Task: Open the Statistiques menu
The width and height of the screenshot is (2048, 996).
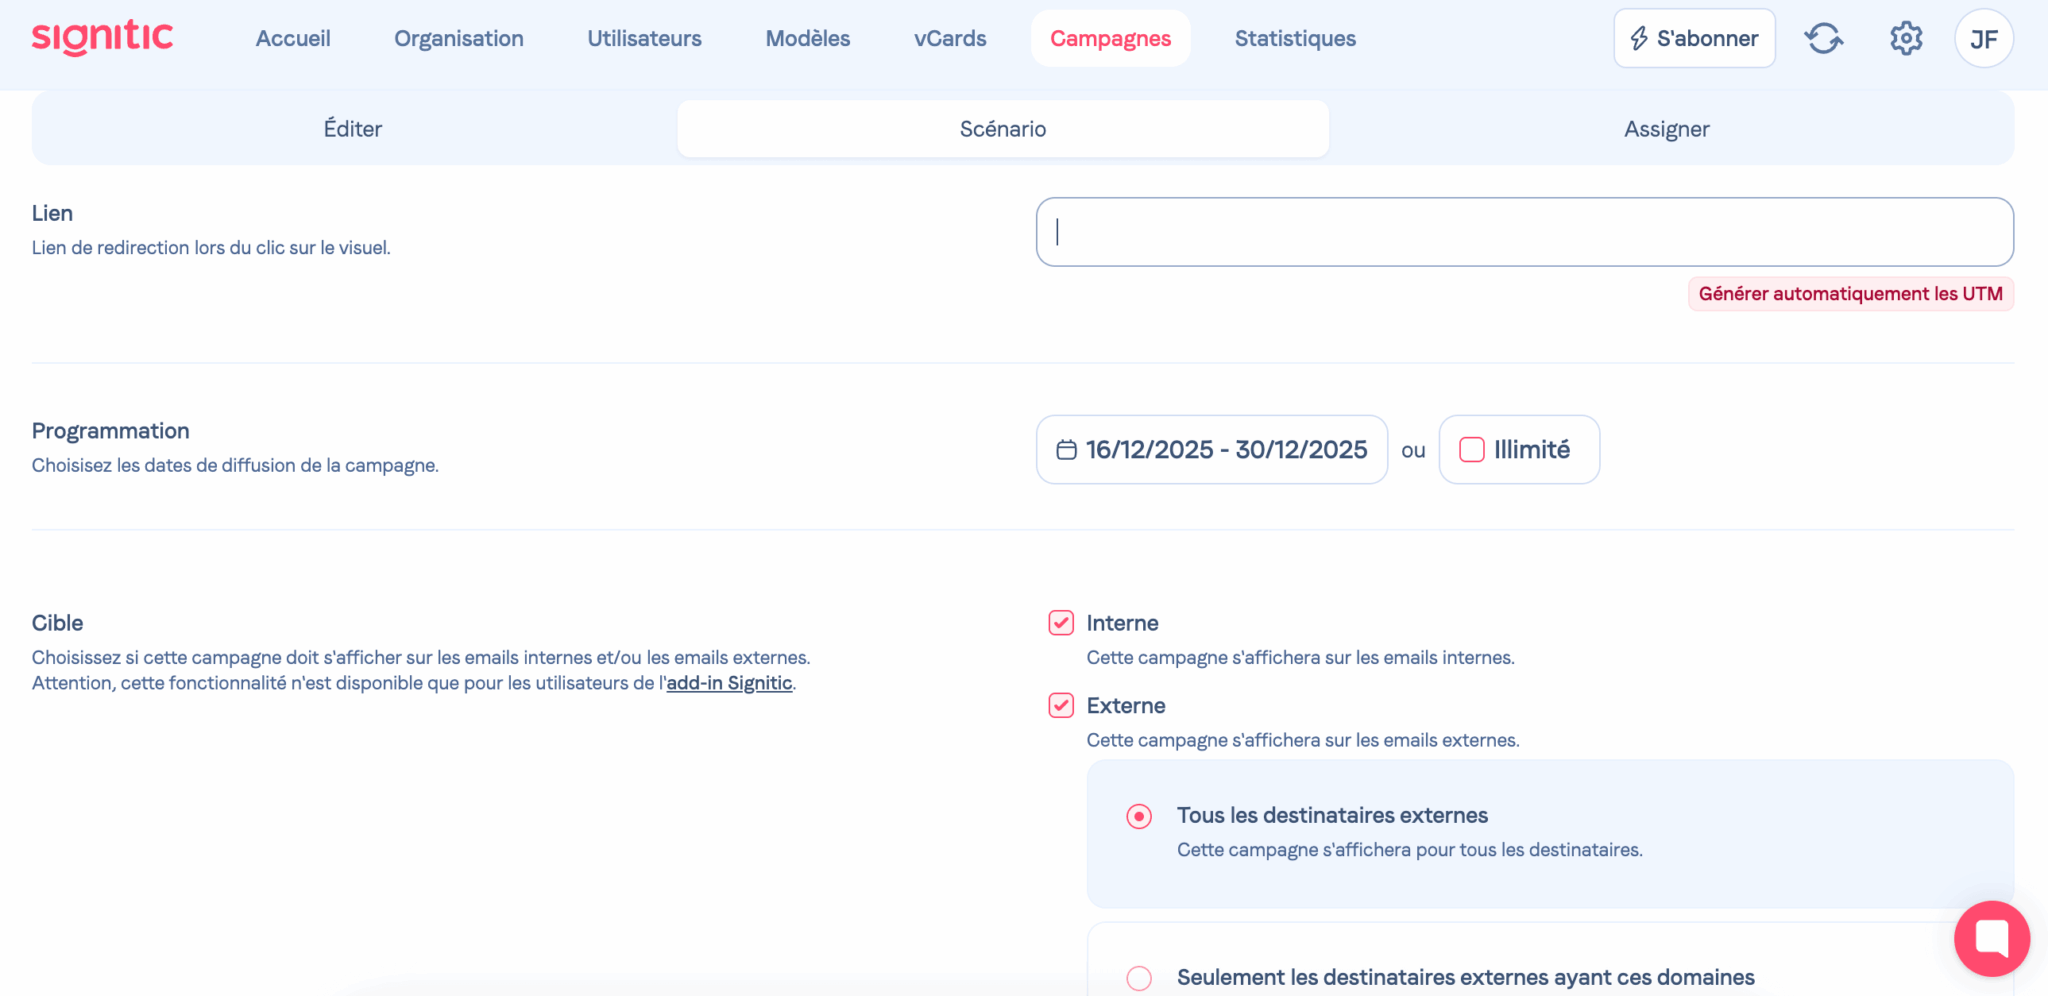Action: coord(1295,39)
